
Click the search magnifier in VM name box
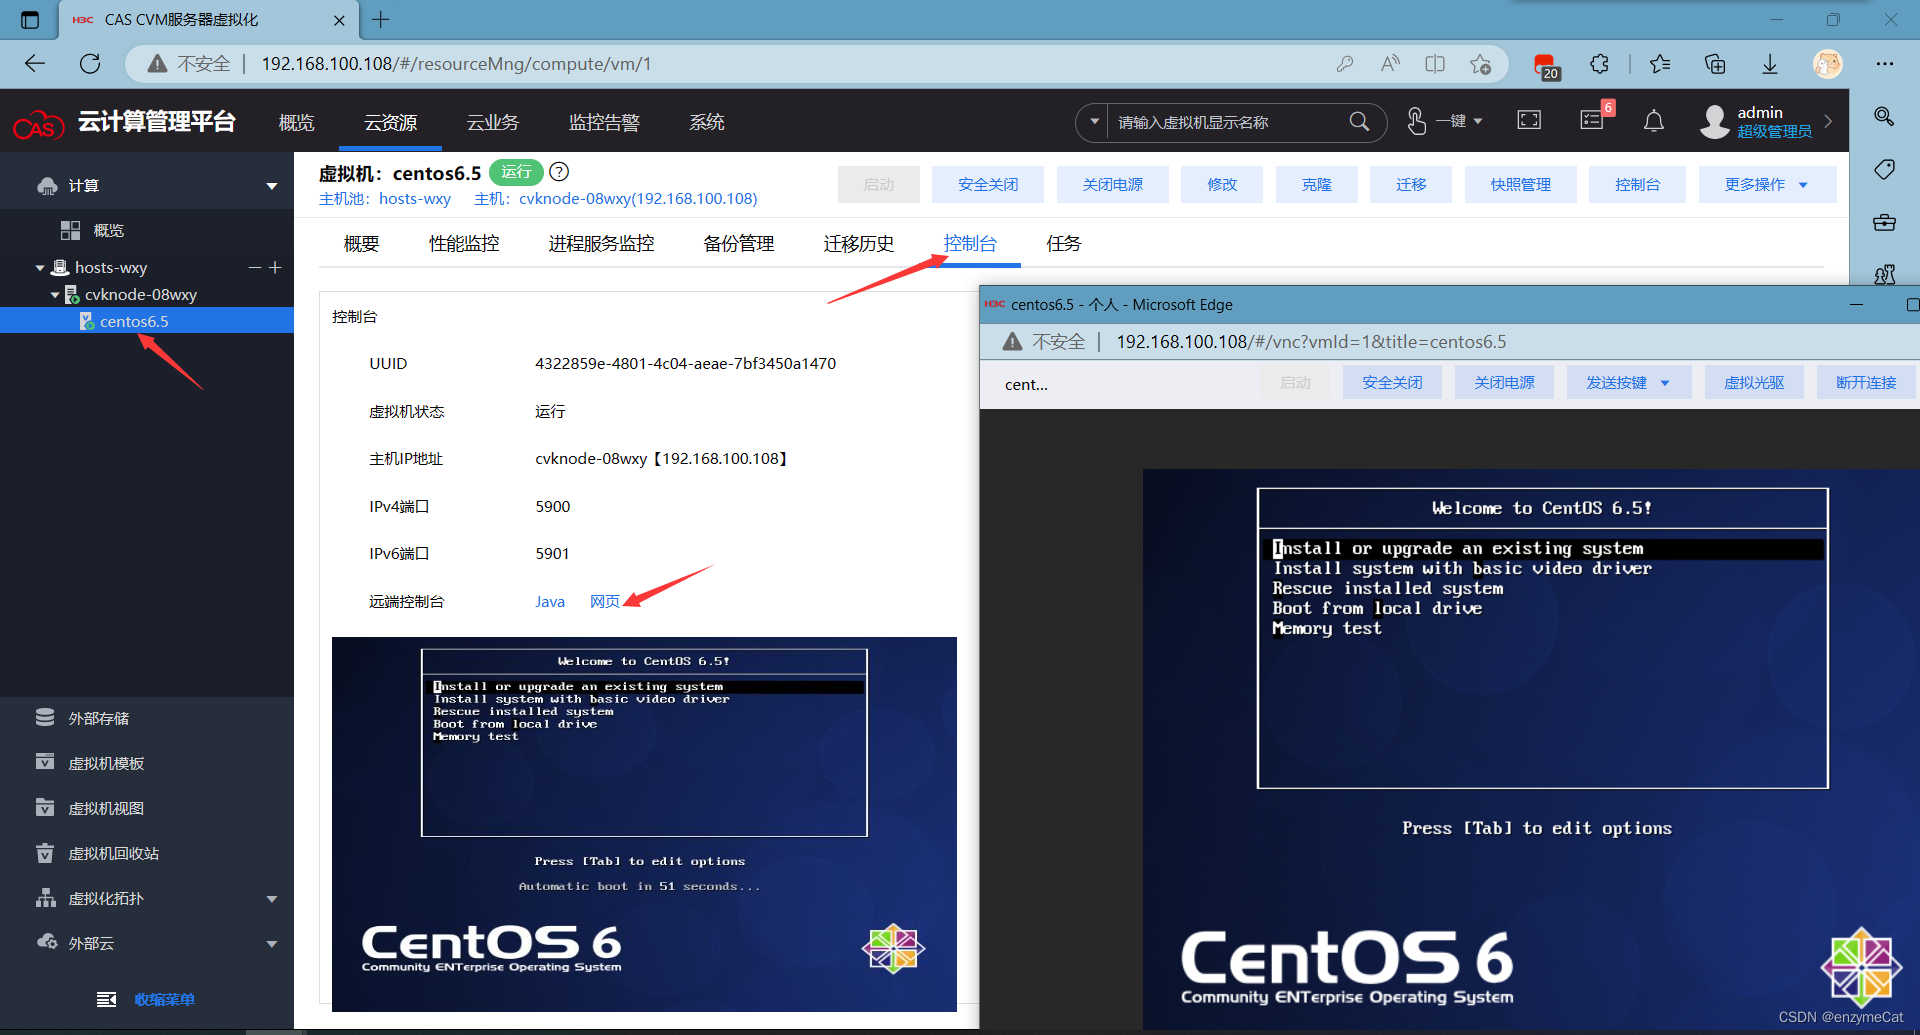[x=1359, y=122]
